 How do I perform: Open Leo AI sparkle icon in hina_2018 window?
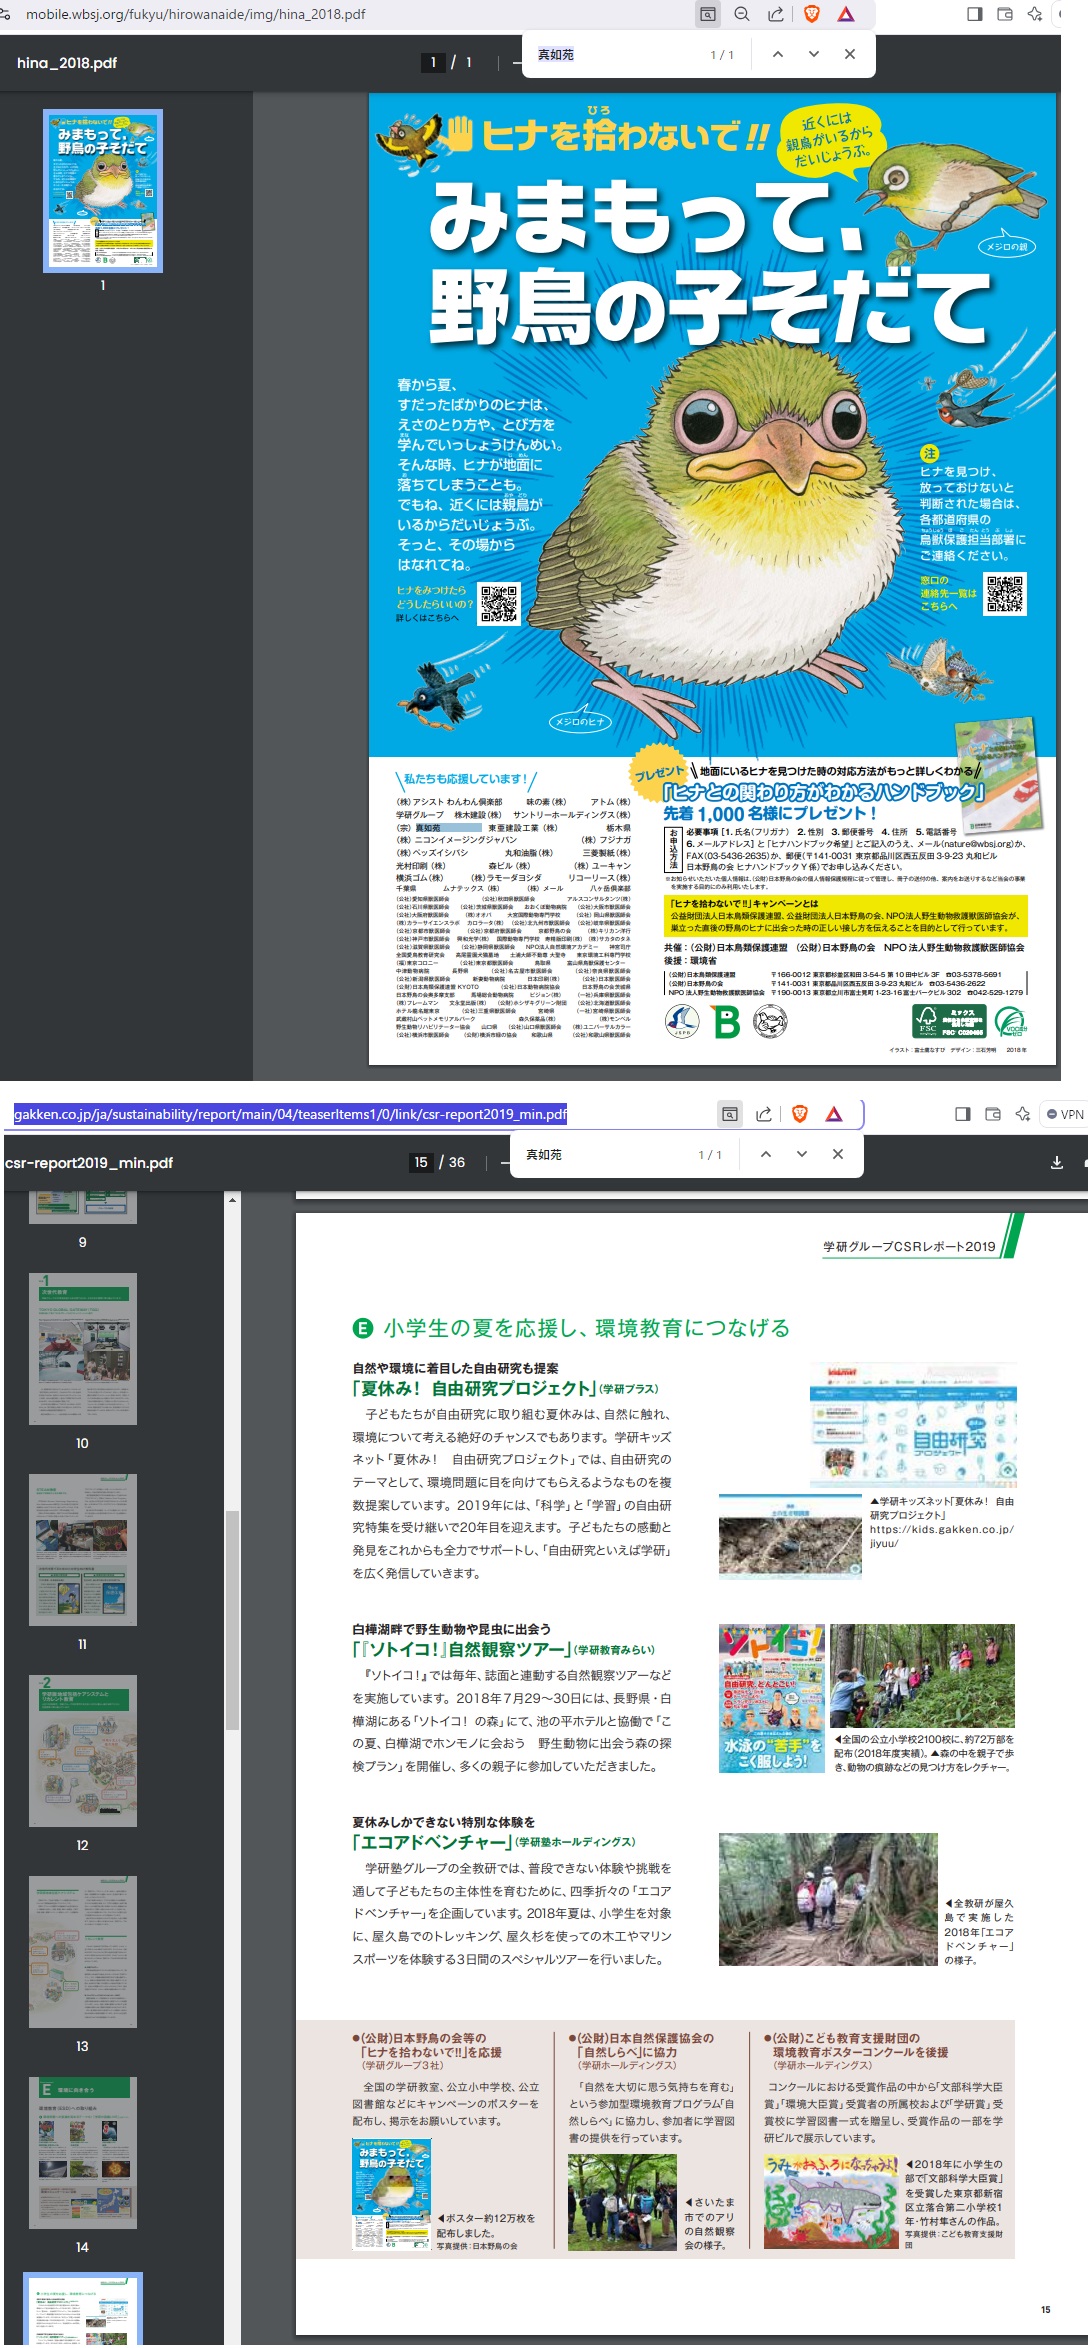[x=1035, y=14]
